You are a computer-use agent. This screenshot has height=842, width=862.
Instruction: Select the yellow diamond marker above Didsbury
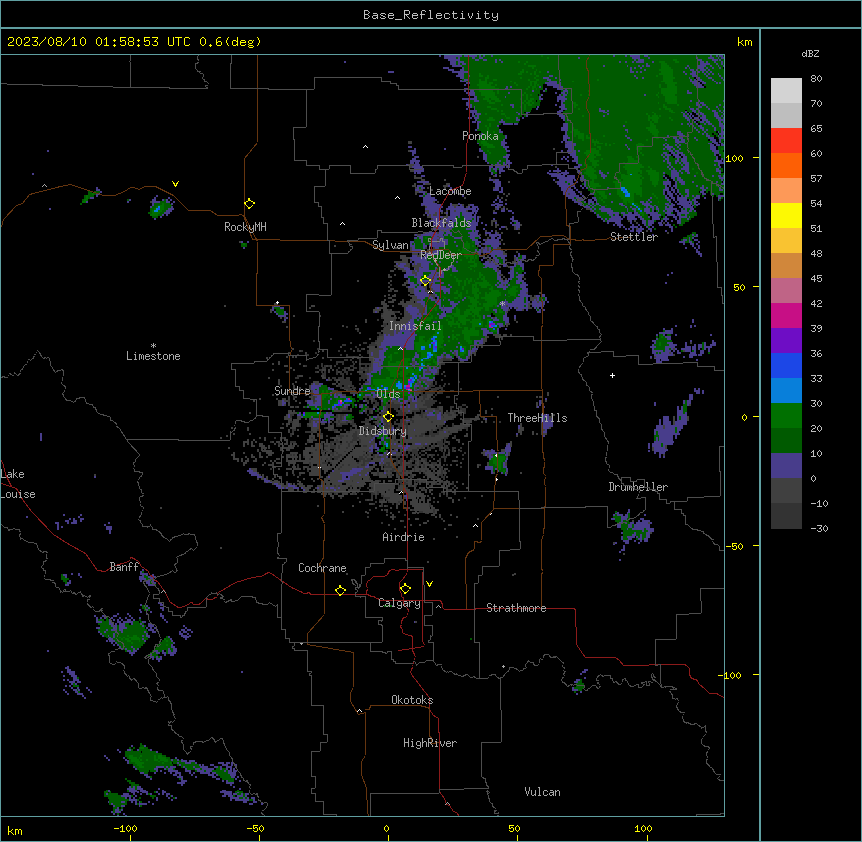[388, 417]
